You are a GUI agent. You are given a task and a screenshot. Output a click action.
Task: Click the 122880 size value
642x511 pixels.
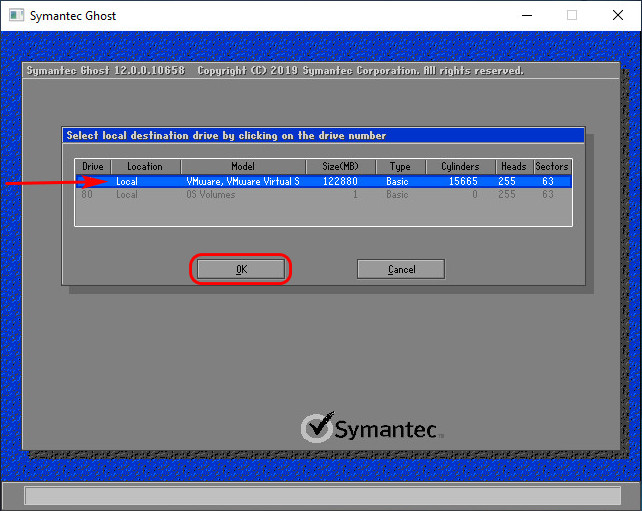pyautogui.click(x=340, y=182)
